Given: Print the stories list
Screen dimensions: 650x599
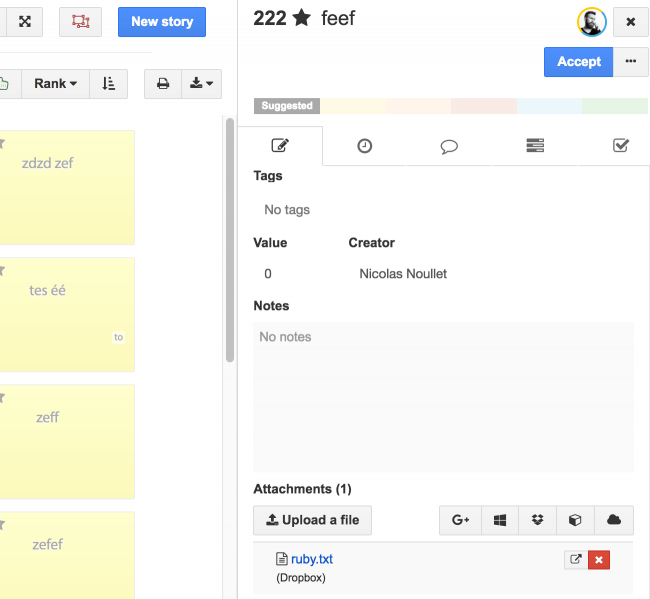Looking at the screenshot, I should click(163, 84).
